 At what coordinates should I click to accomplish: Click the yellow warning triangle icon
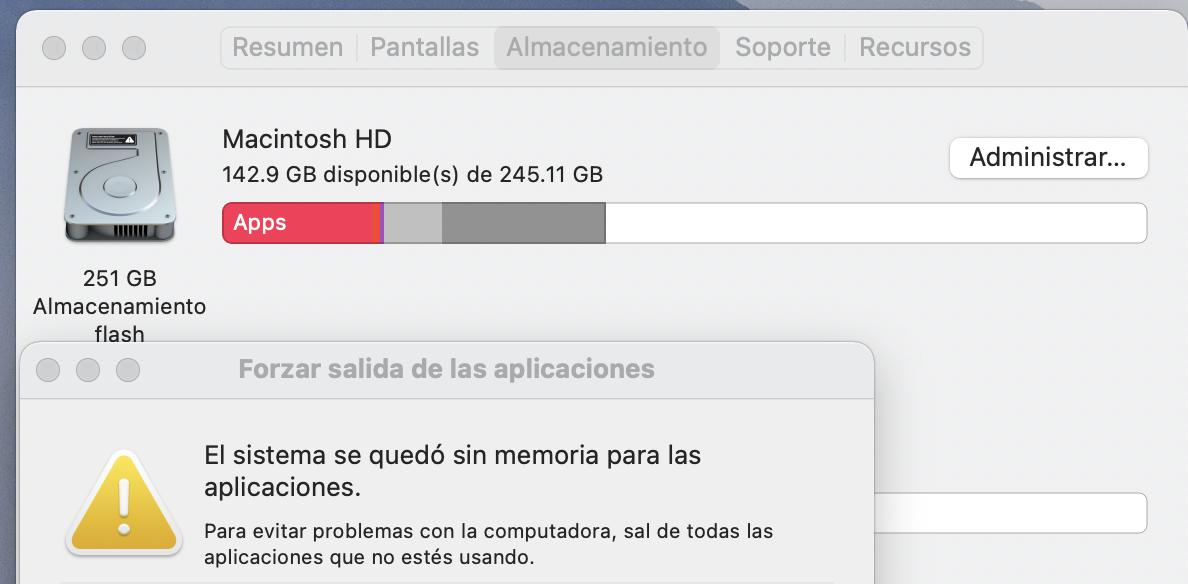click(x=124, y=501)
